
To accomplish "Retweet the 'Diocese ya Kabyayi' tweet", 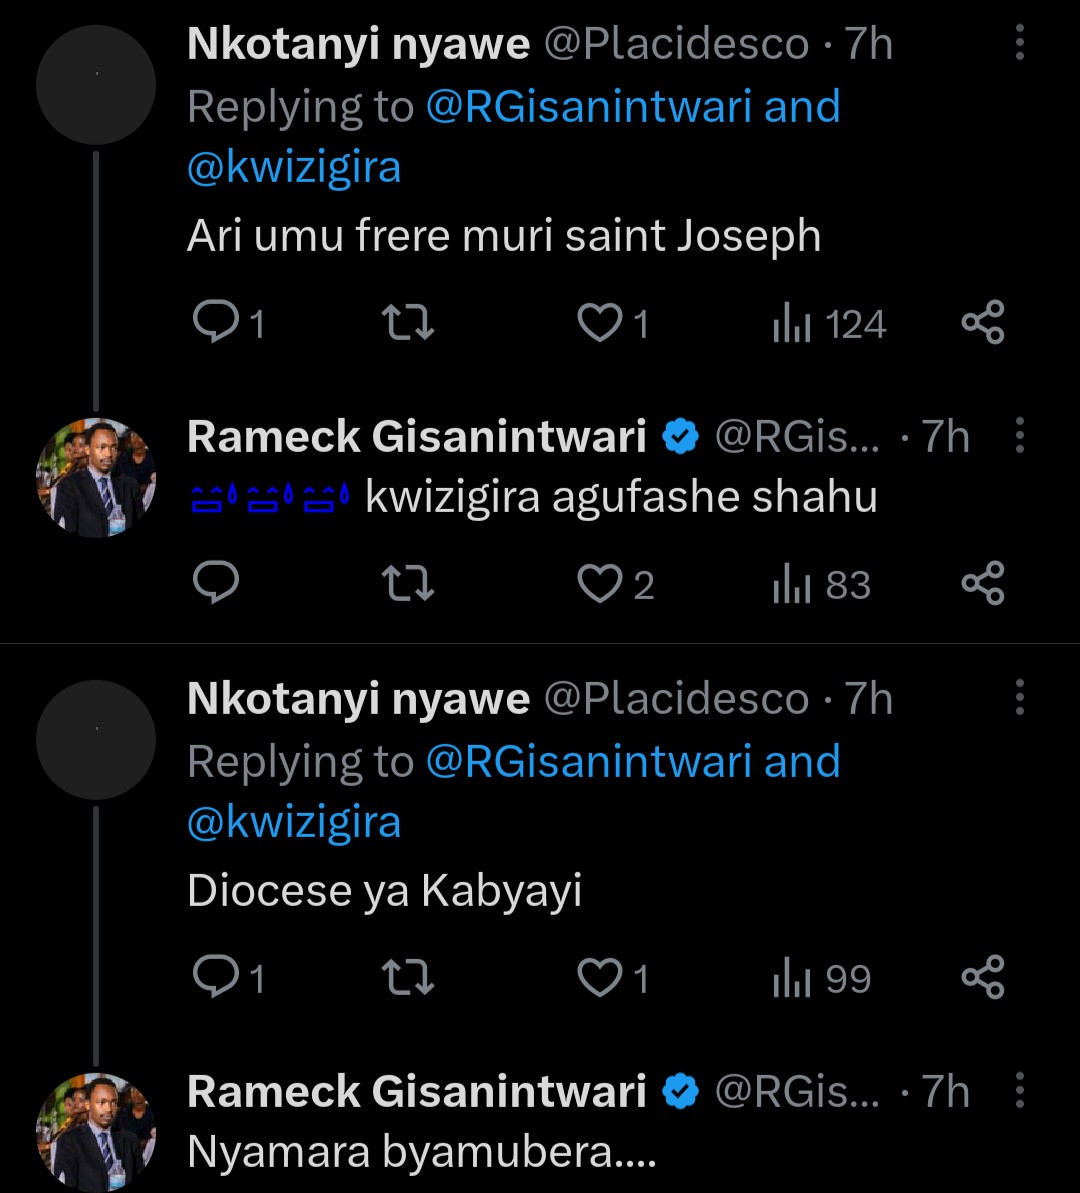I will tap(409, 978).
